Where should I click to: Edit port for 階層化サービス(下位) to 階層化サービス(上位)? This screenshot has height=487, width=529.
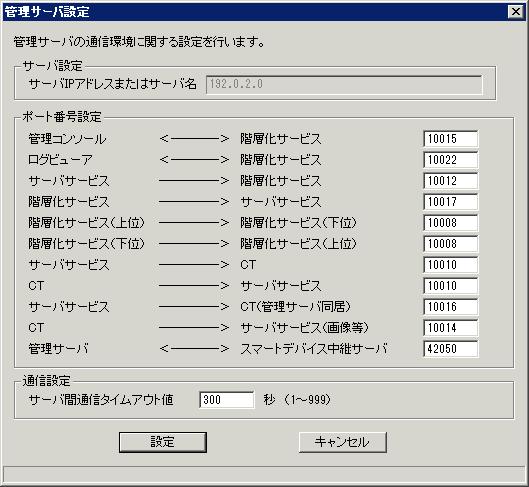point(450,244)
